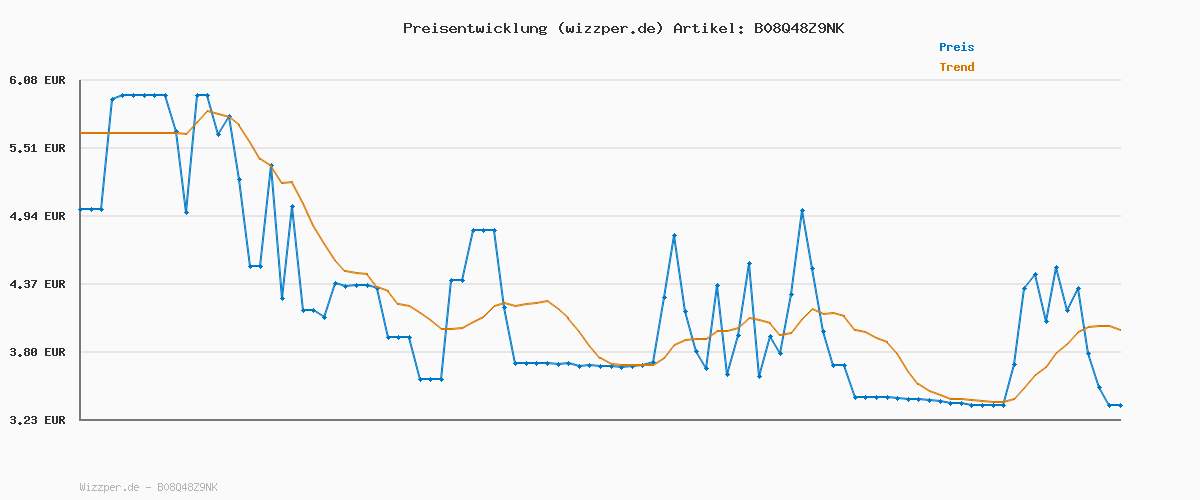Click the last blue price point at right edge
Viewport: 1200px width, 500px height.
(1120, 405)
